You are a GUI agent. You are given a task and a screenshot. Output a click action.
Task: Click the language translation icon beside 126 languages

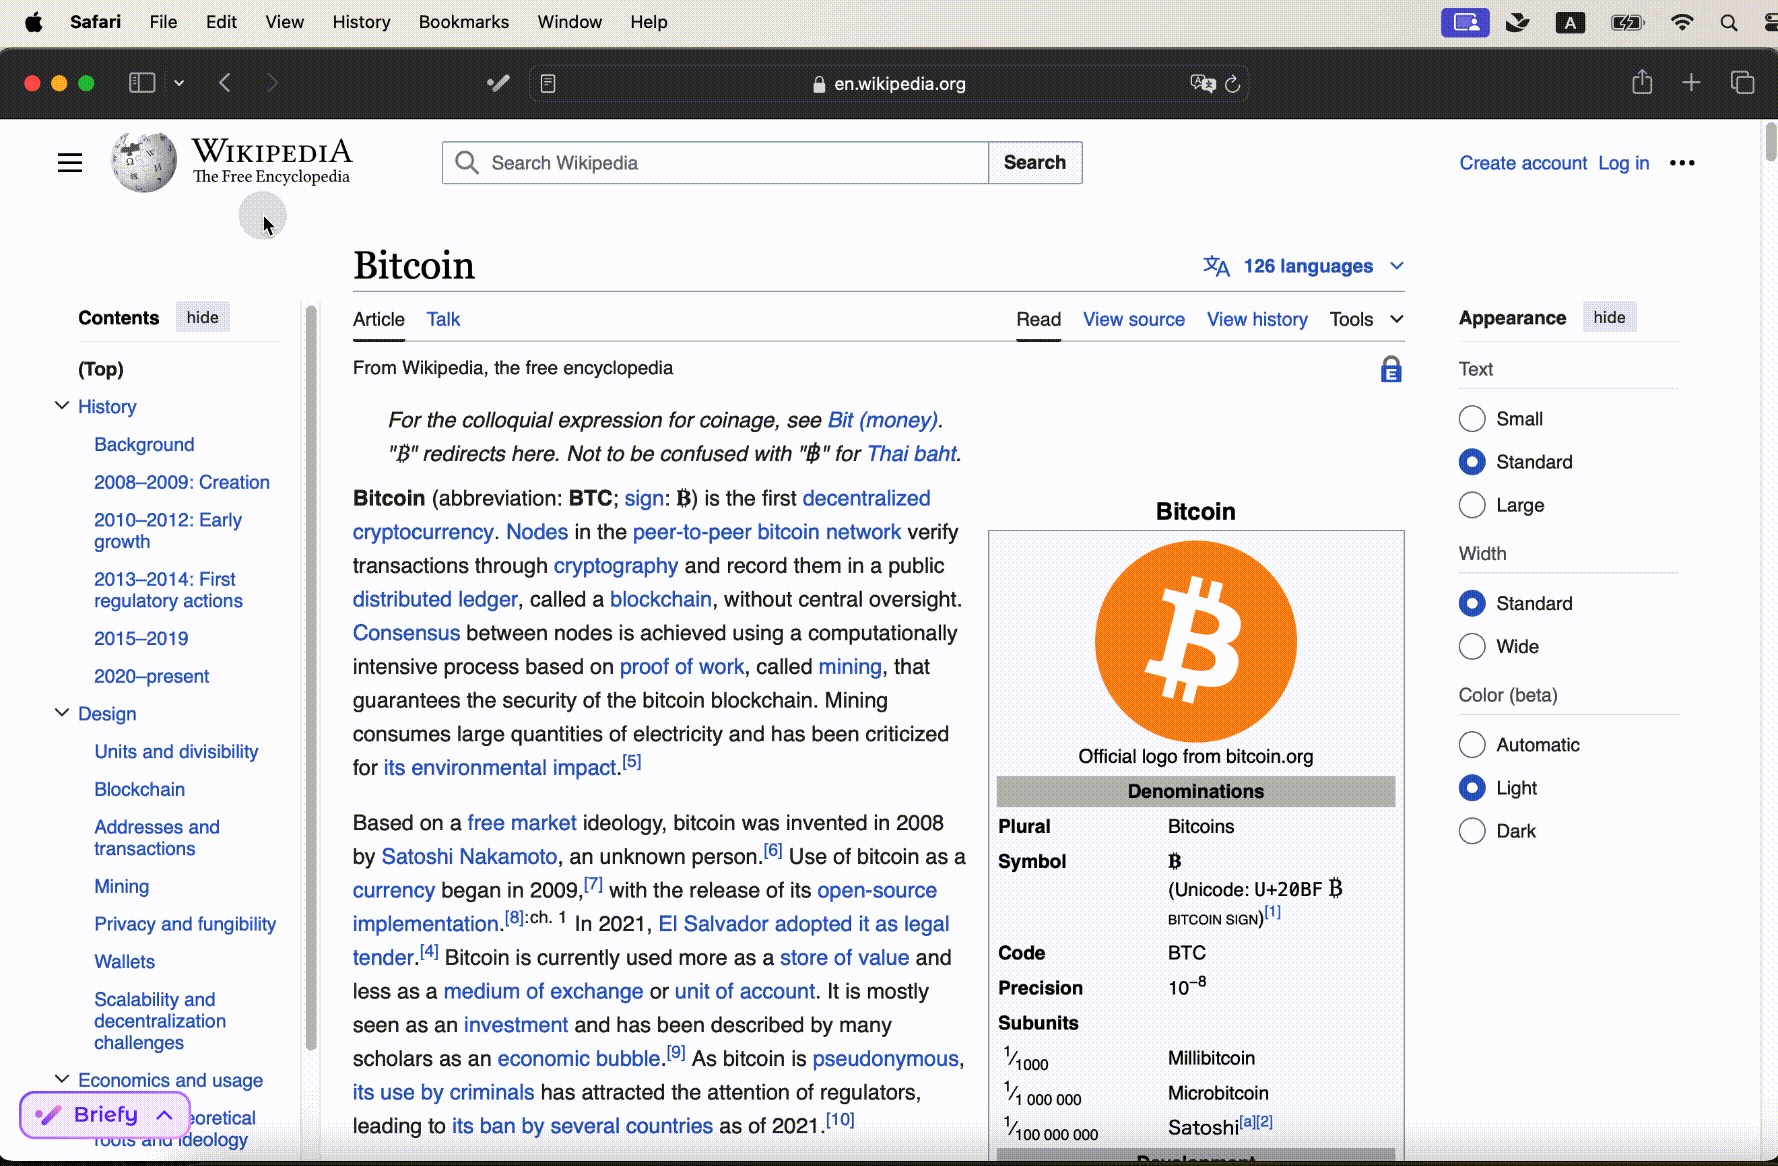[1216, 266]
